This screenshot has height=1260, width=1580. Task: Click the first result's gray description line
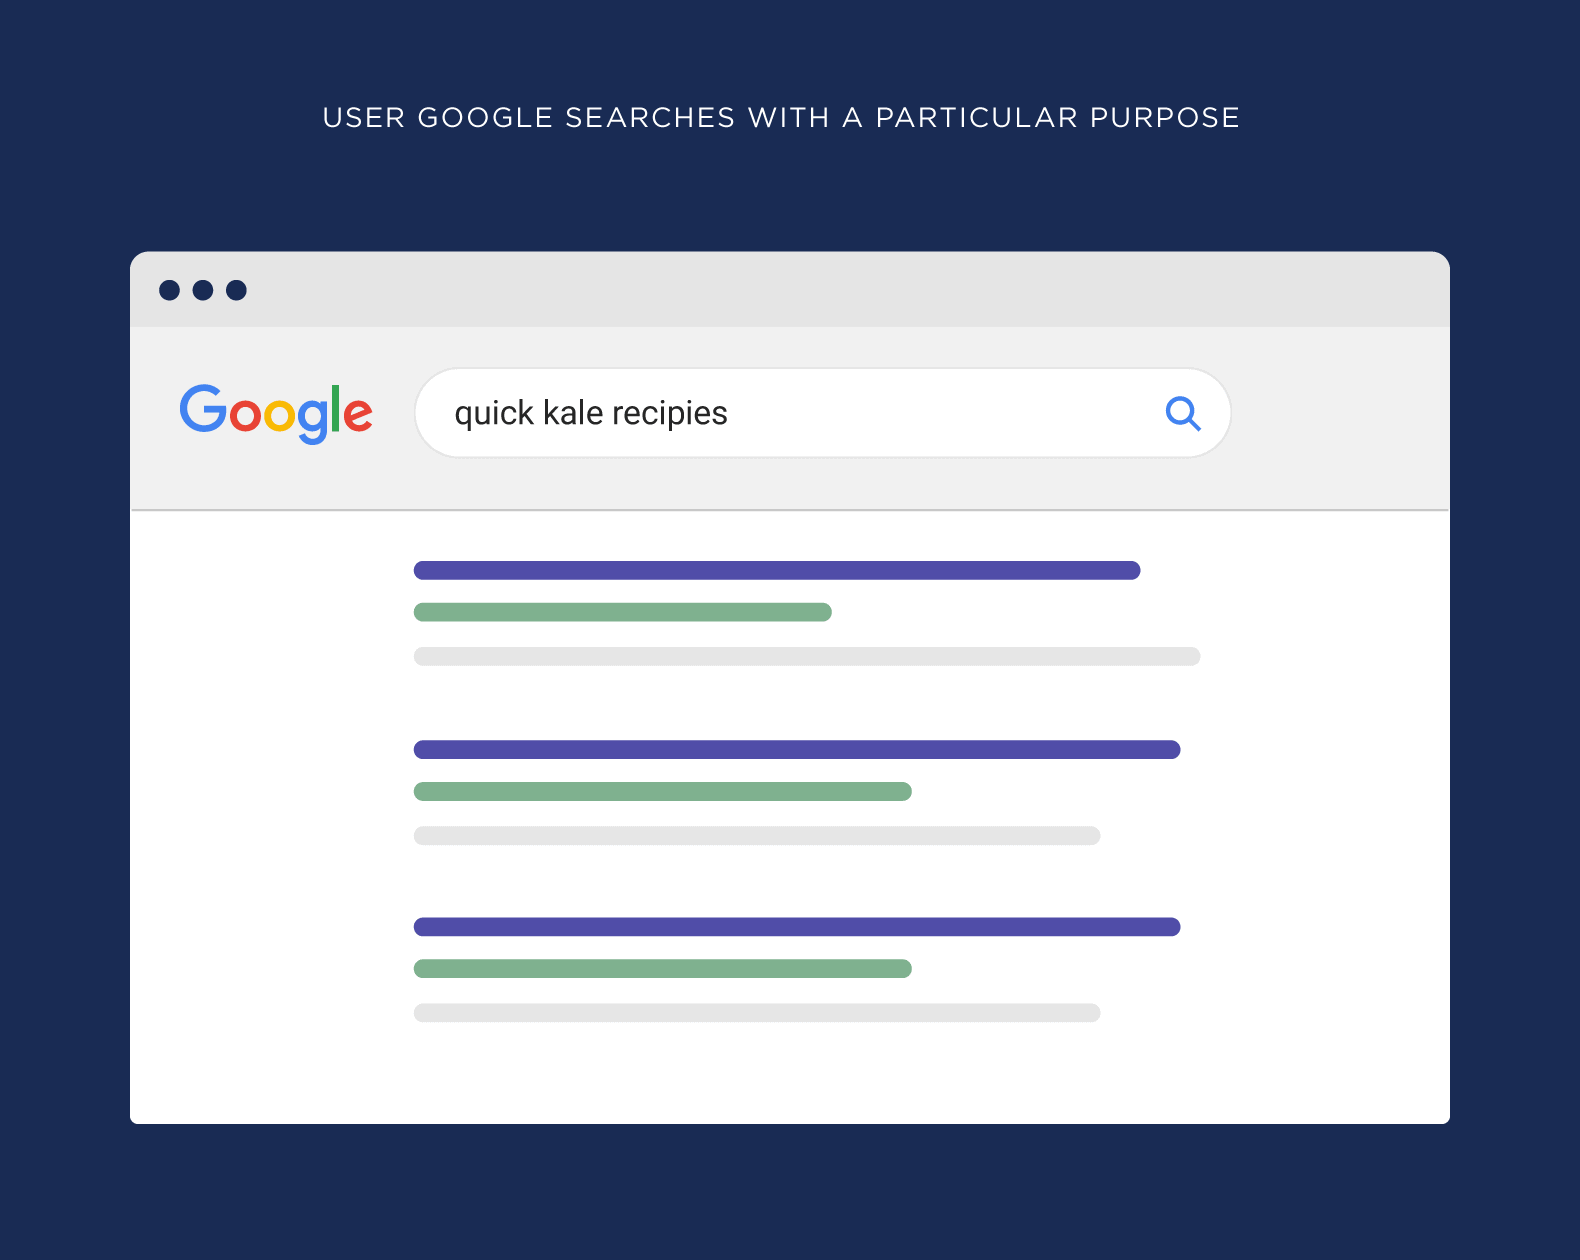tap(807, 656)
